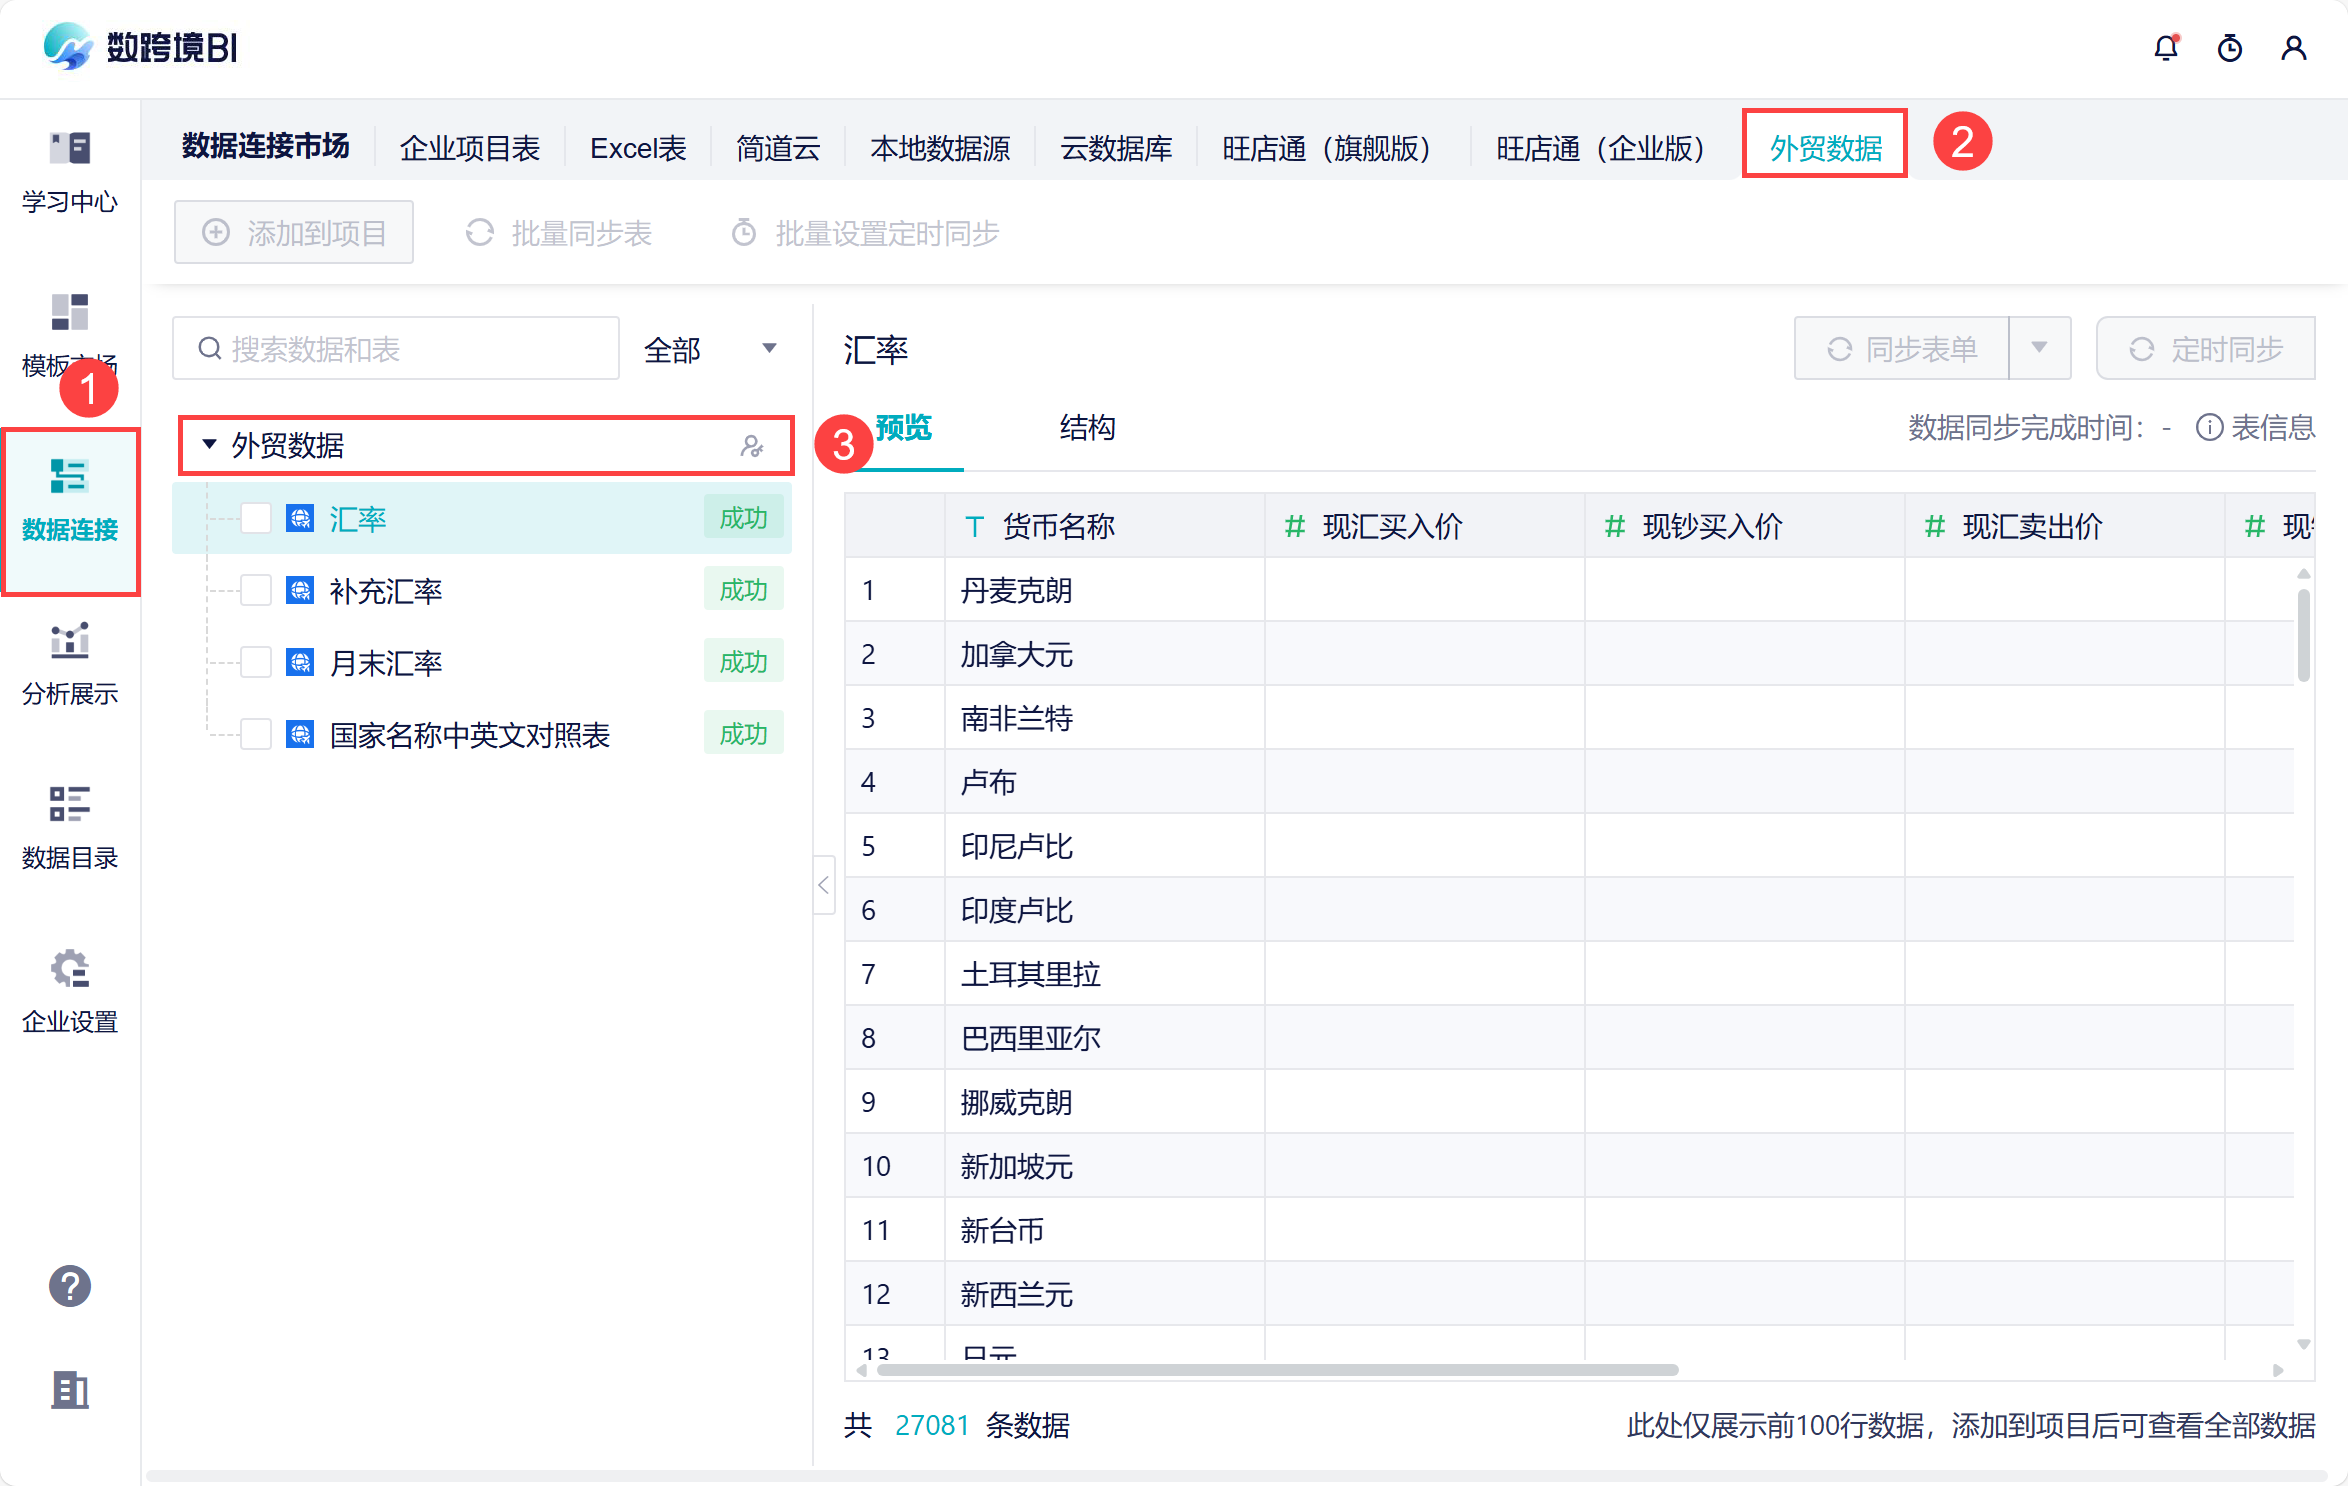
Task: Open the user account profile icon
Action: [2294, 48]
